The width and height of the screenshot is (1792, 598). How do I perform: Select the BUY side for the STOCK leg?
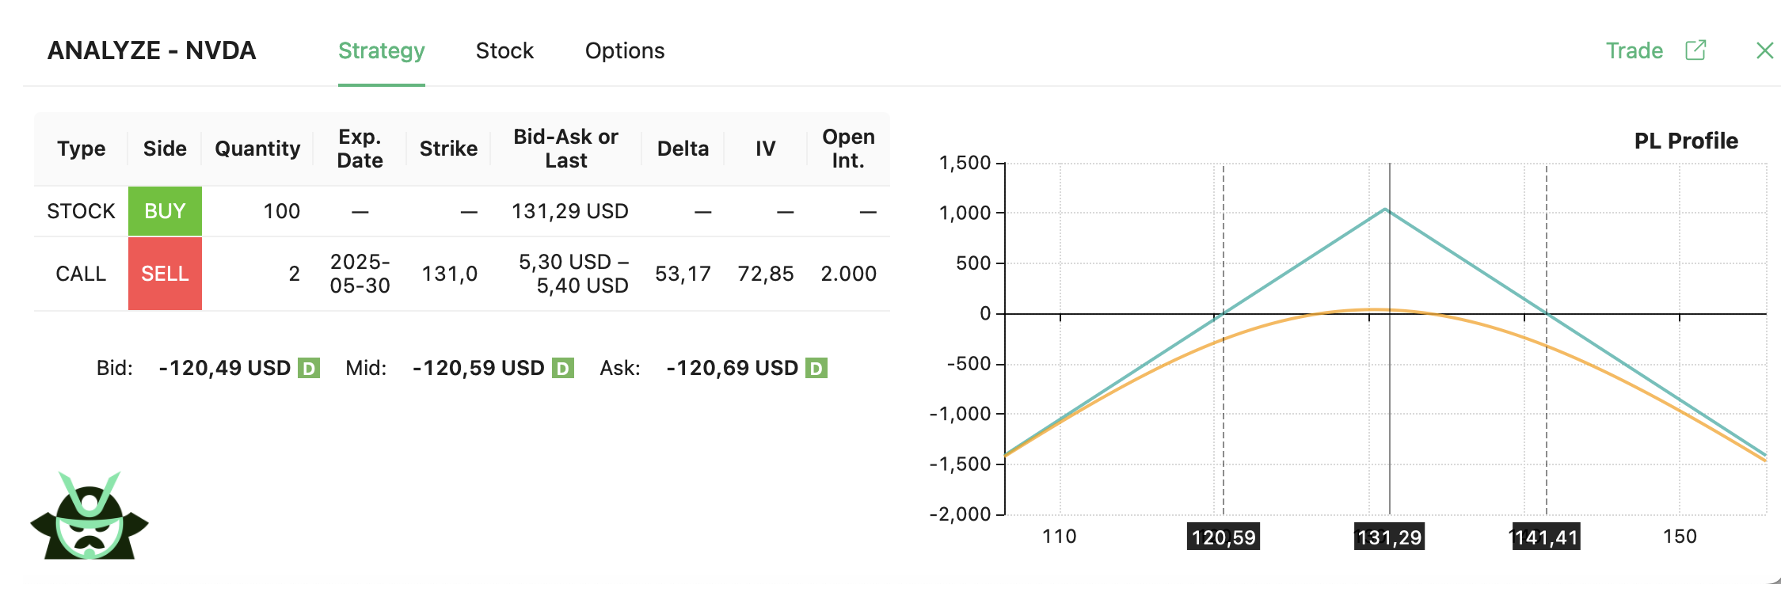tap(165, 210)
